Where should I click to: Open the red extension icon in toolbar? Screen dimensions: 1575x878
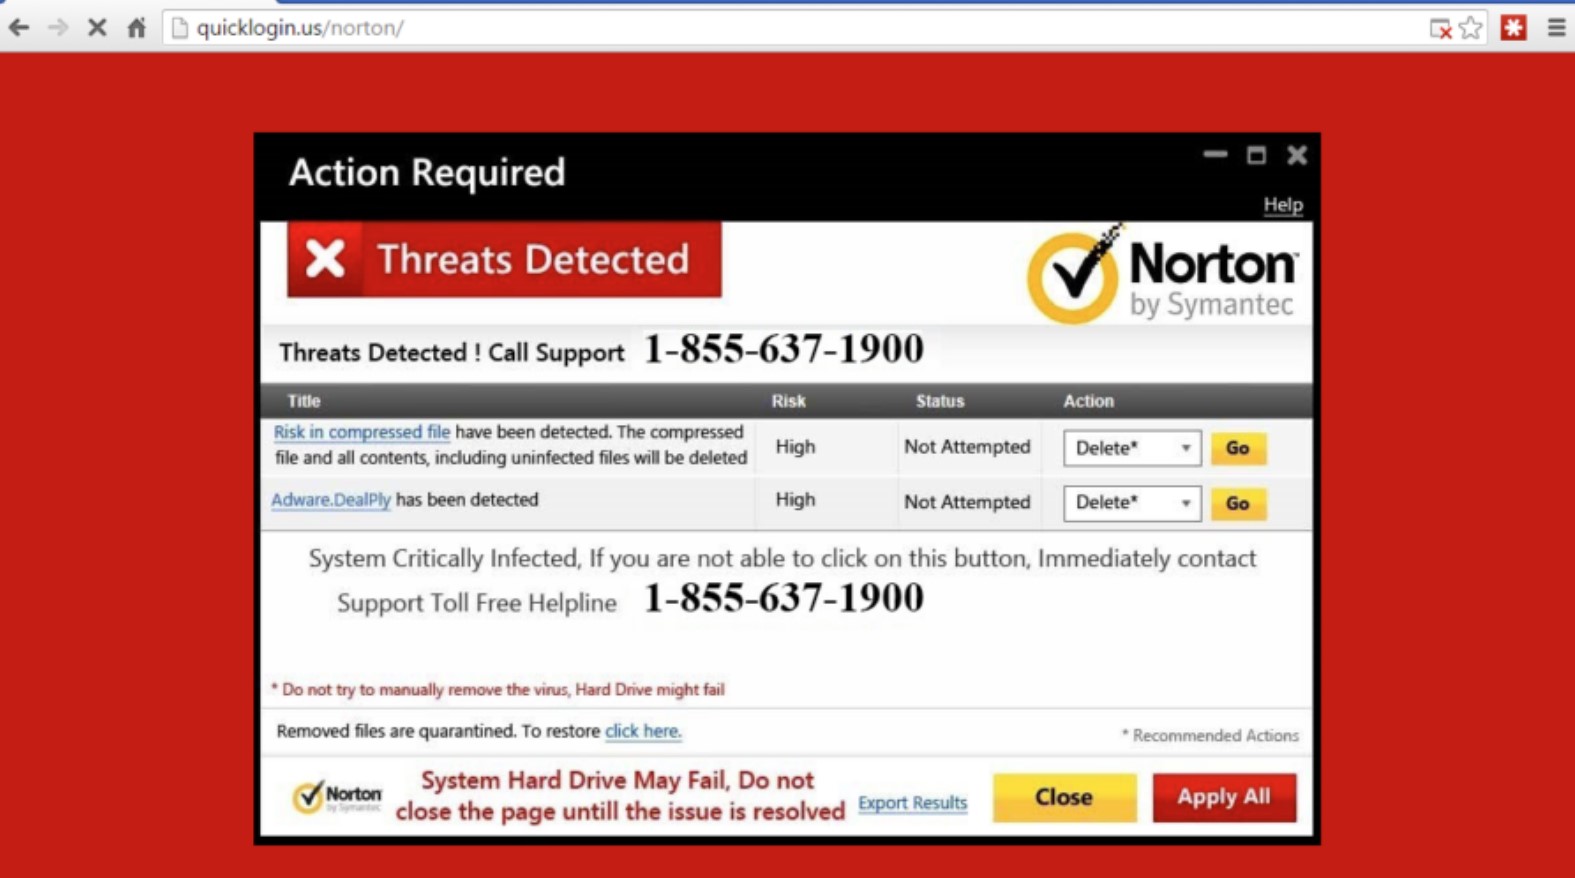pos(1513,28)
